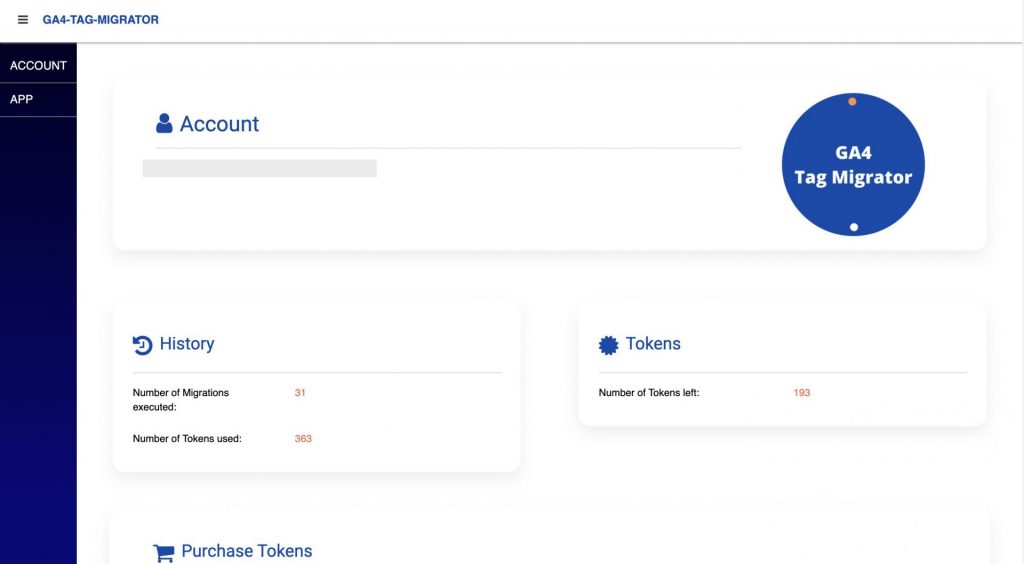Click the orange dot on the logo

click(x=852, y=101)
